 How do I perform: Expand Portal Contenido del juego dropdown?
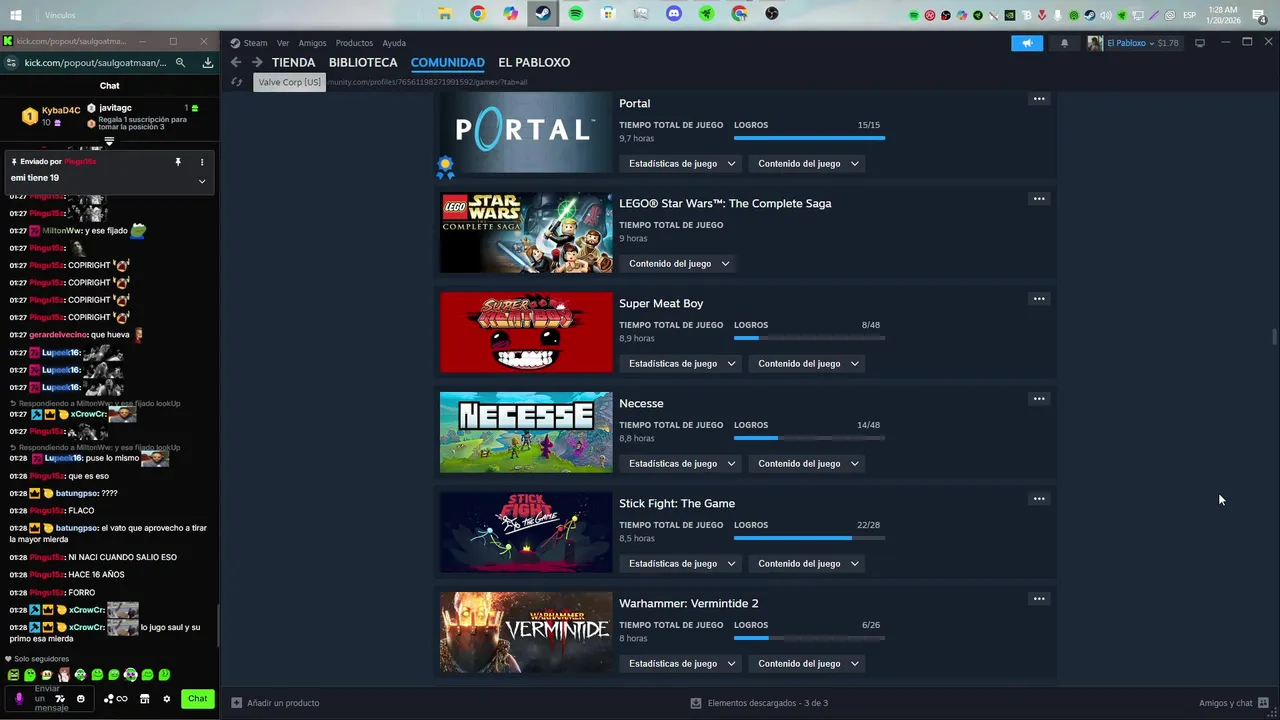pos(808,163)
